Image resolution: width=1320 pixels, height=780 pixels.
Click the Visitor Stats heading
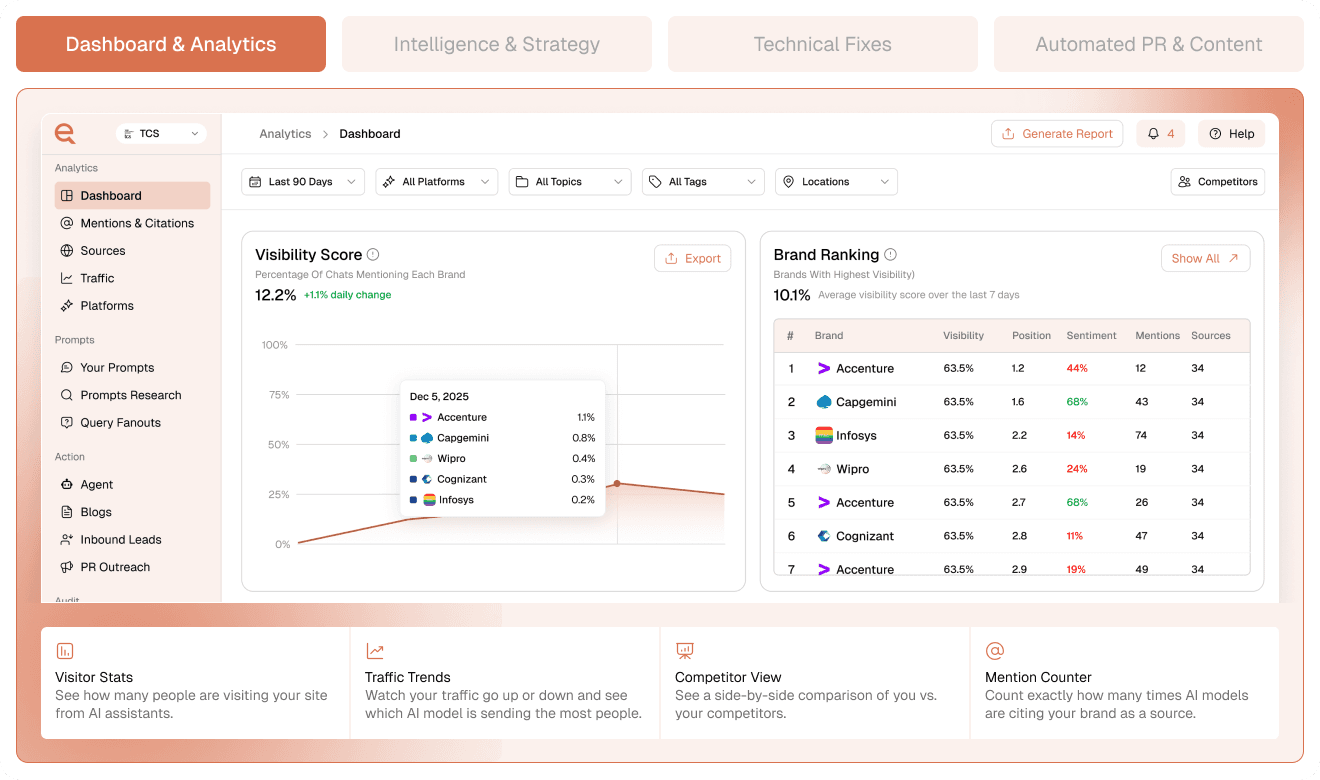point(94,677)
